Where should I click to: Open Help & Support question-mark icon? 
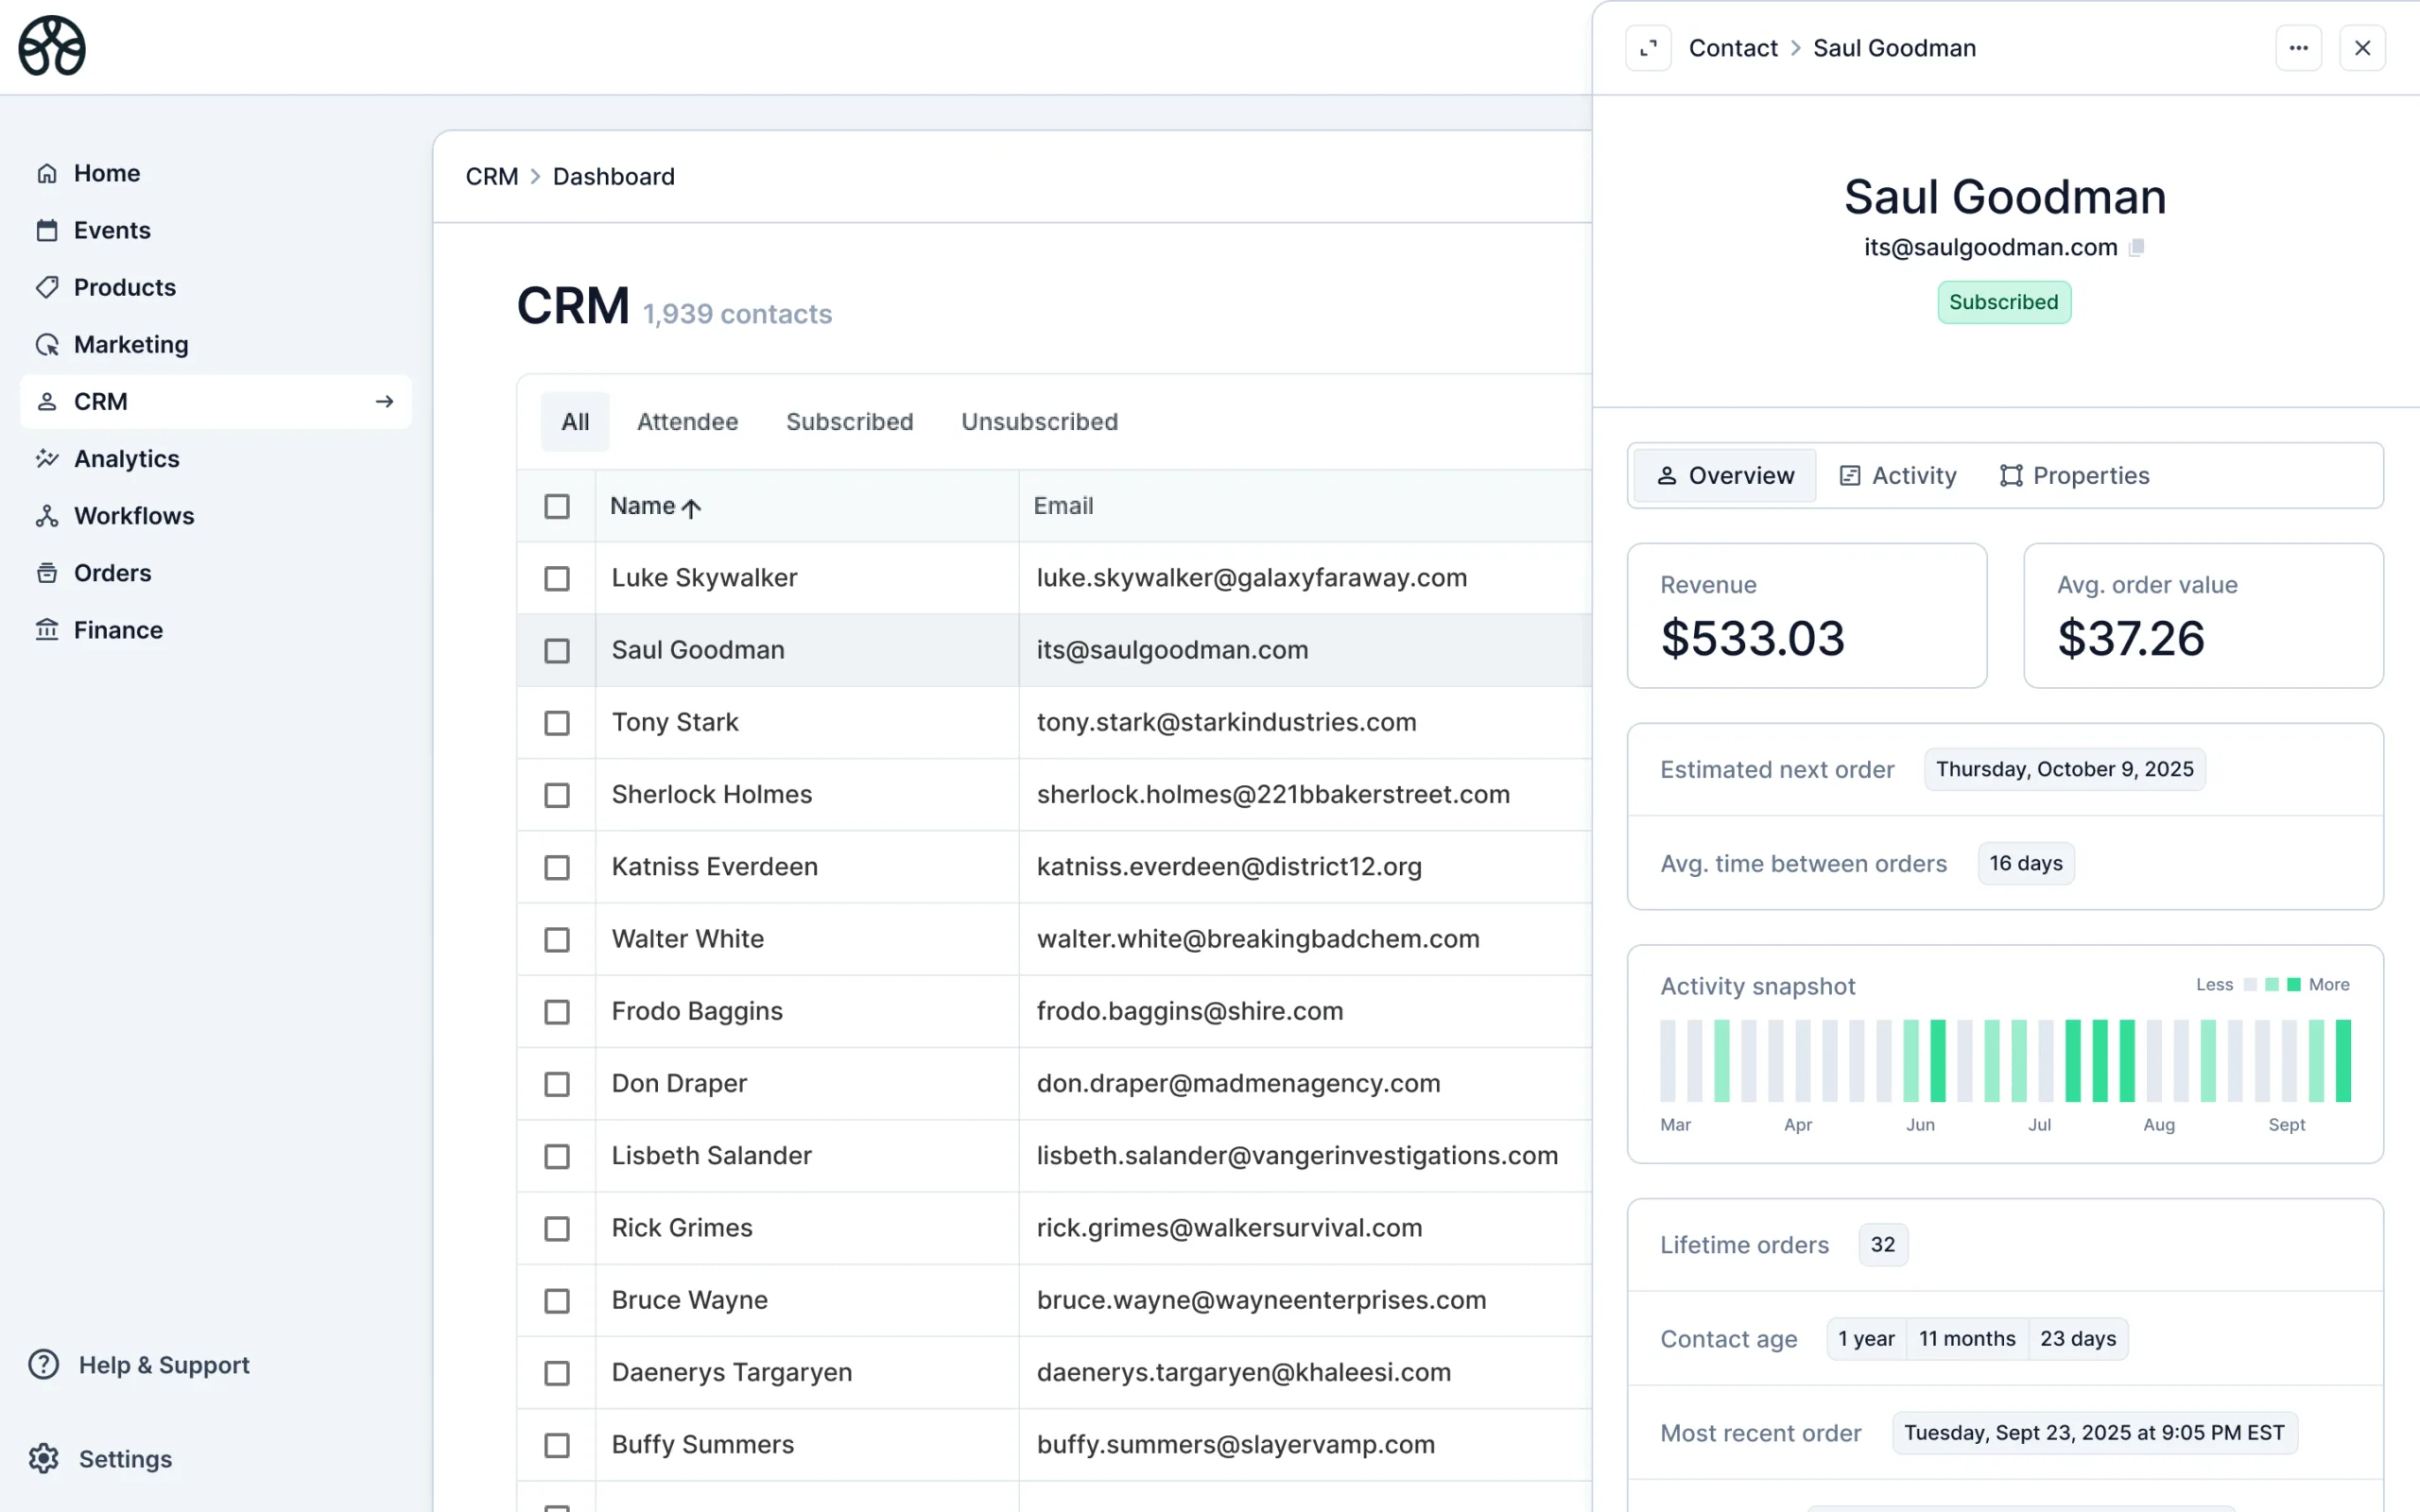click(44, 1364)
